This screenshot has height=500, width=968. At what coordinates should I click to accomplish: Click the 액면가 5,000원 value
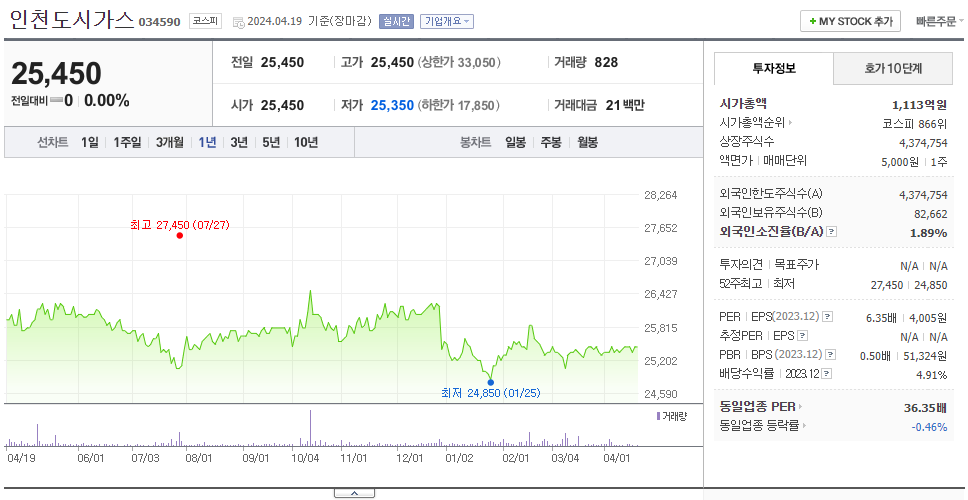[x=899, y=162]
